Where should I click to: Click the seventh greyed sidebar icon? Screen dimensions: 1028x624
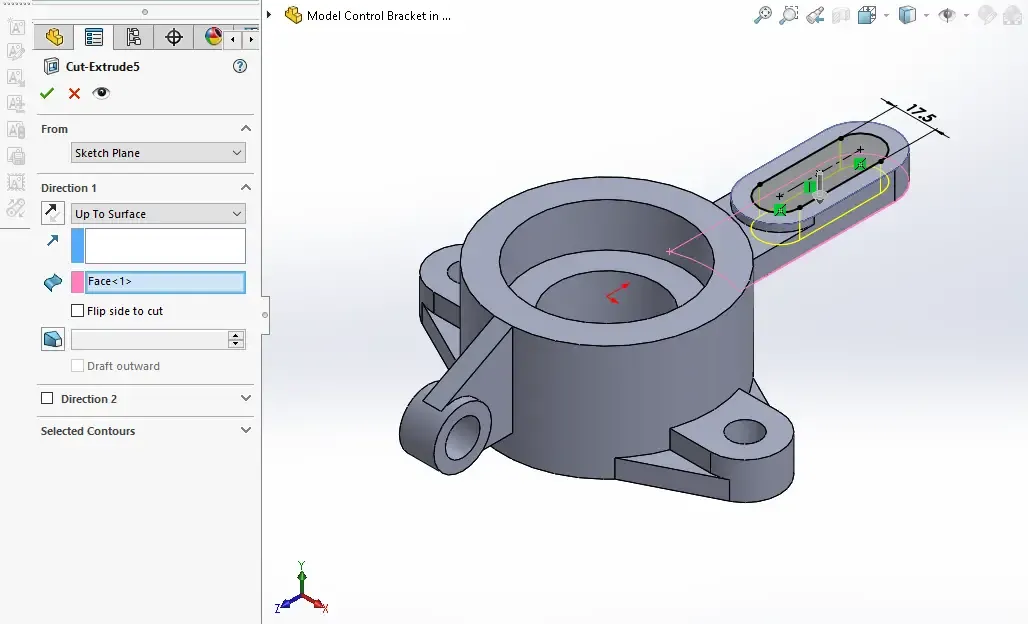tap(16, 182)
